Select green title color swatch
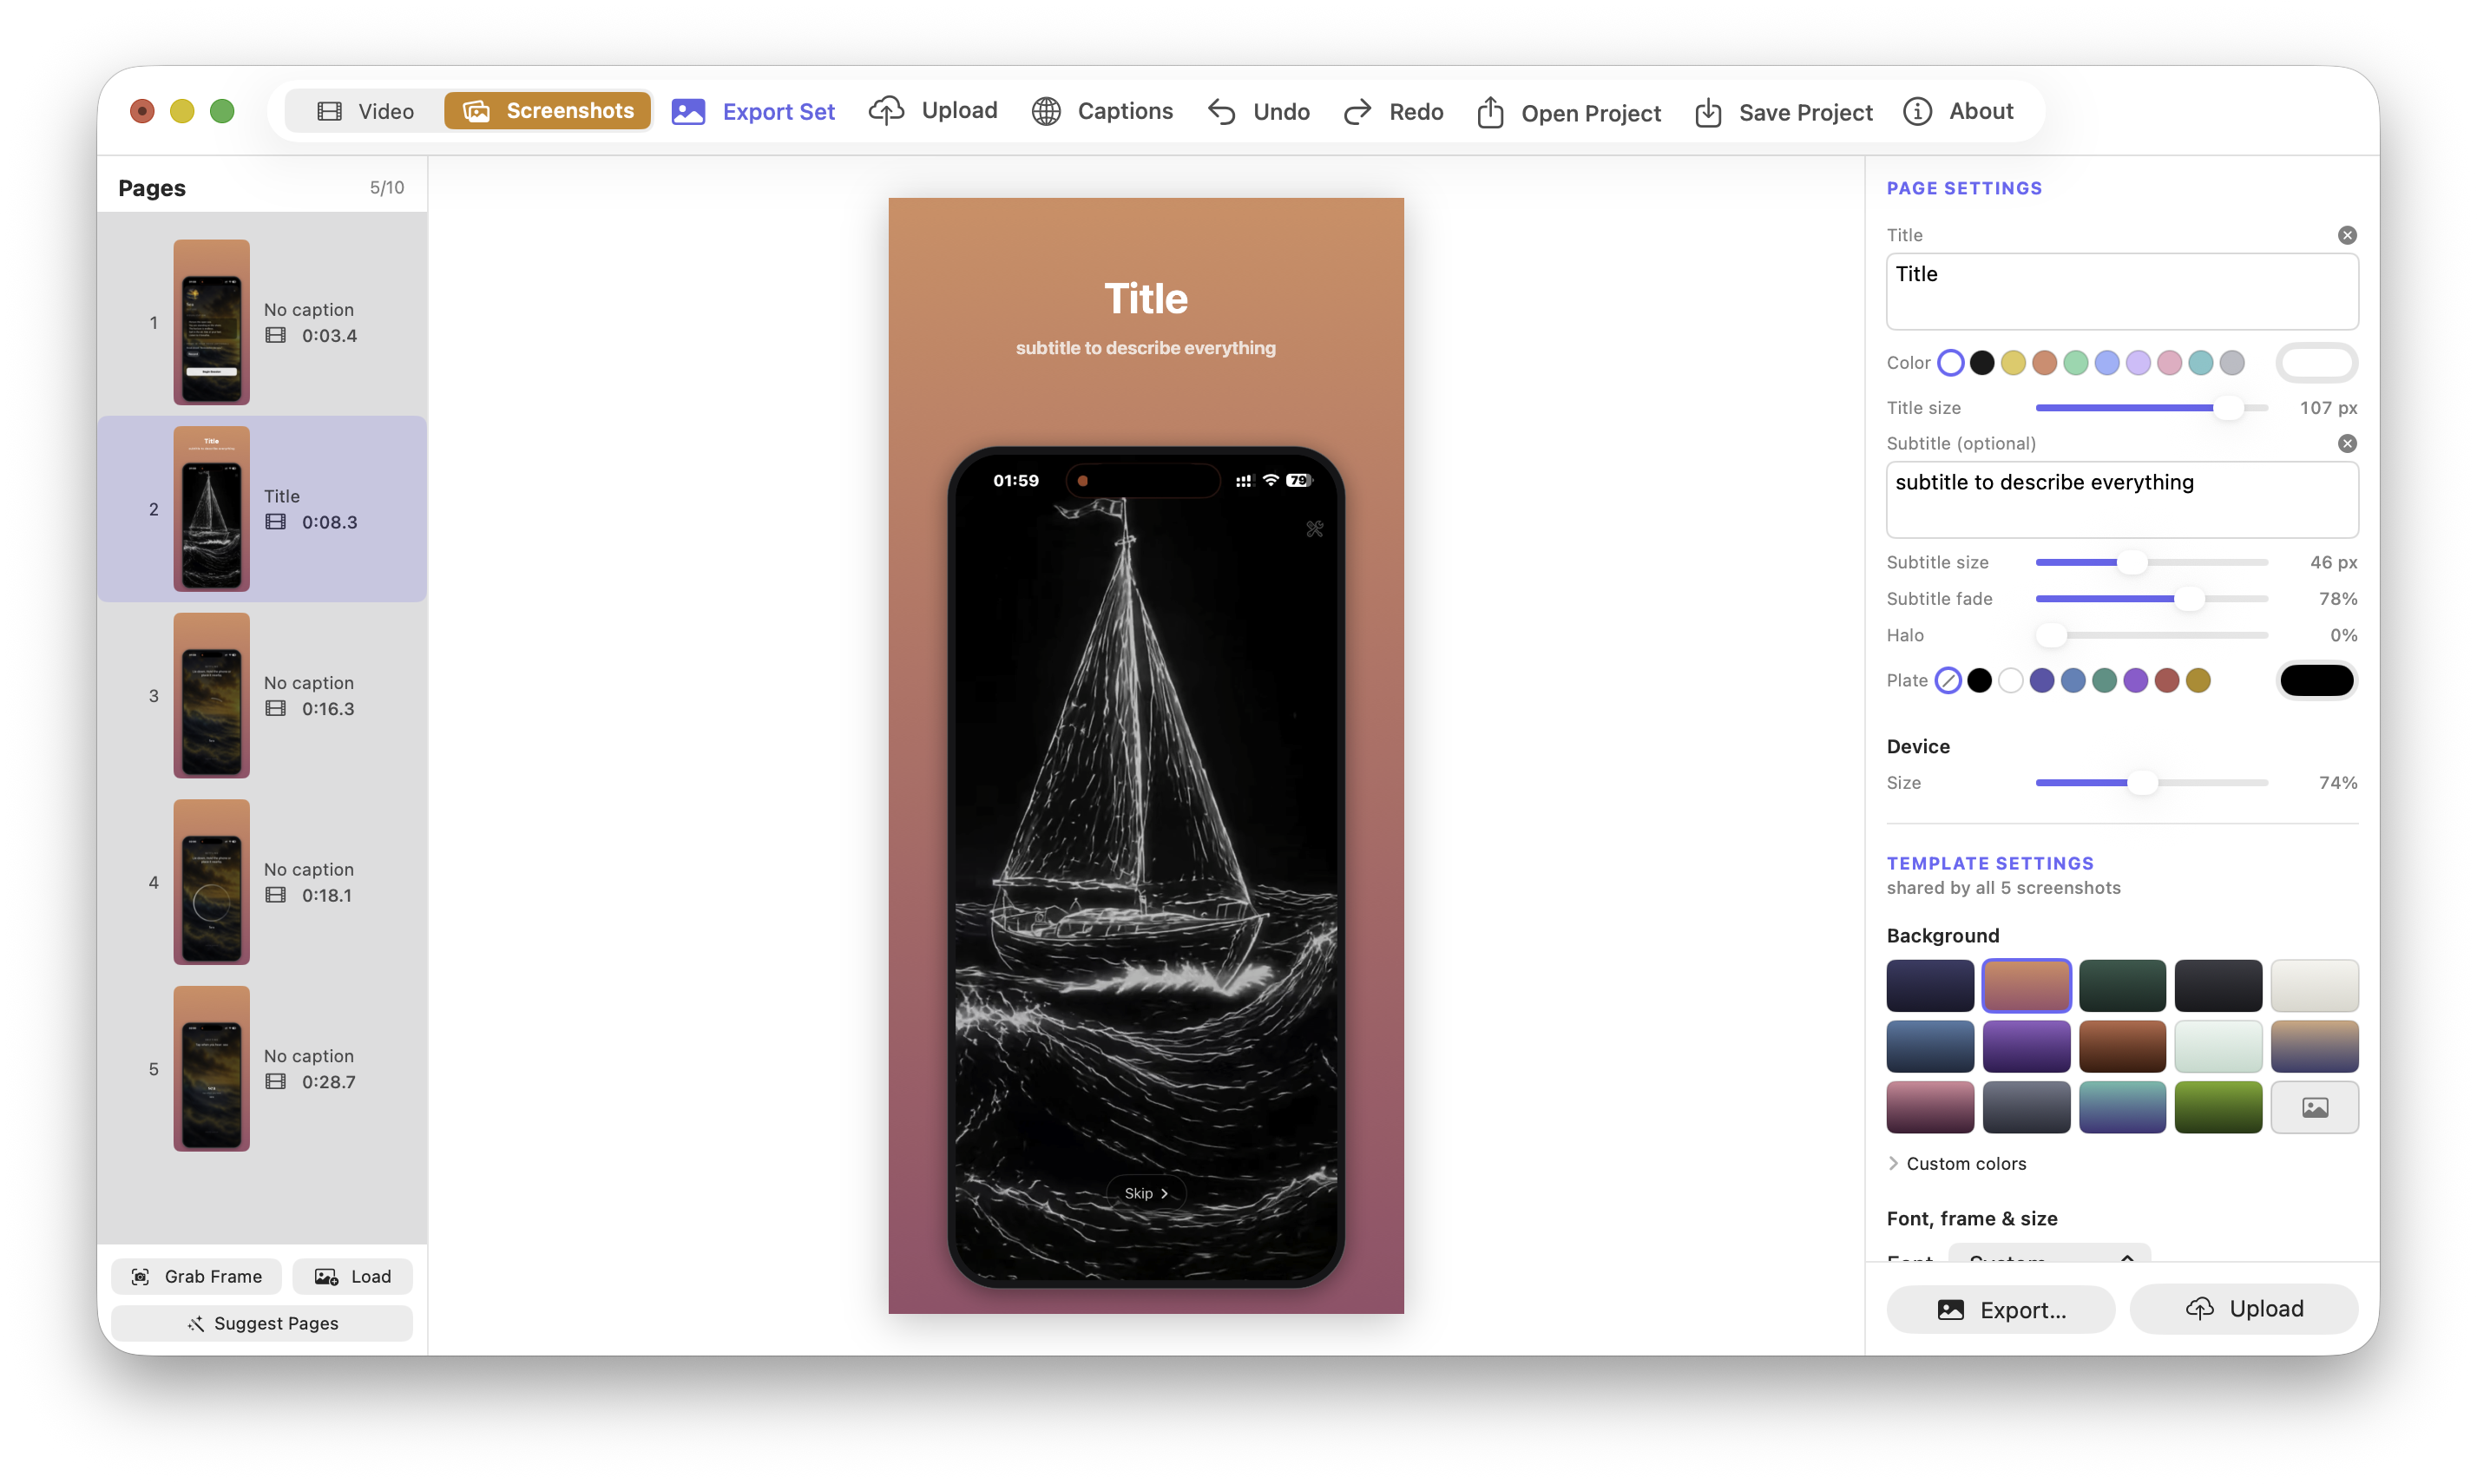Image resolution: width=2477 pixels, height=1484 pixels. click(x=2075, y=363)
